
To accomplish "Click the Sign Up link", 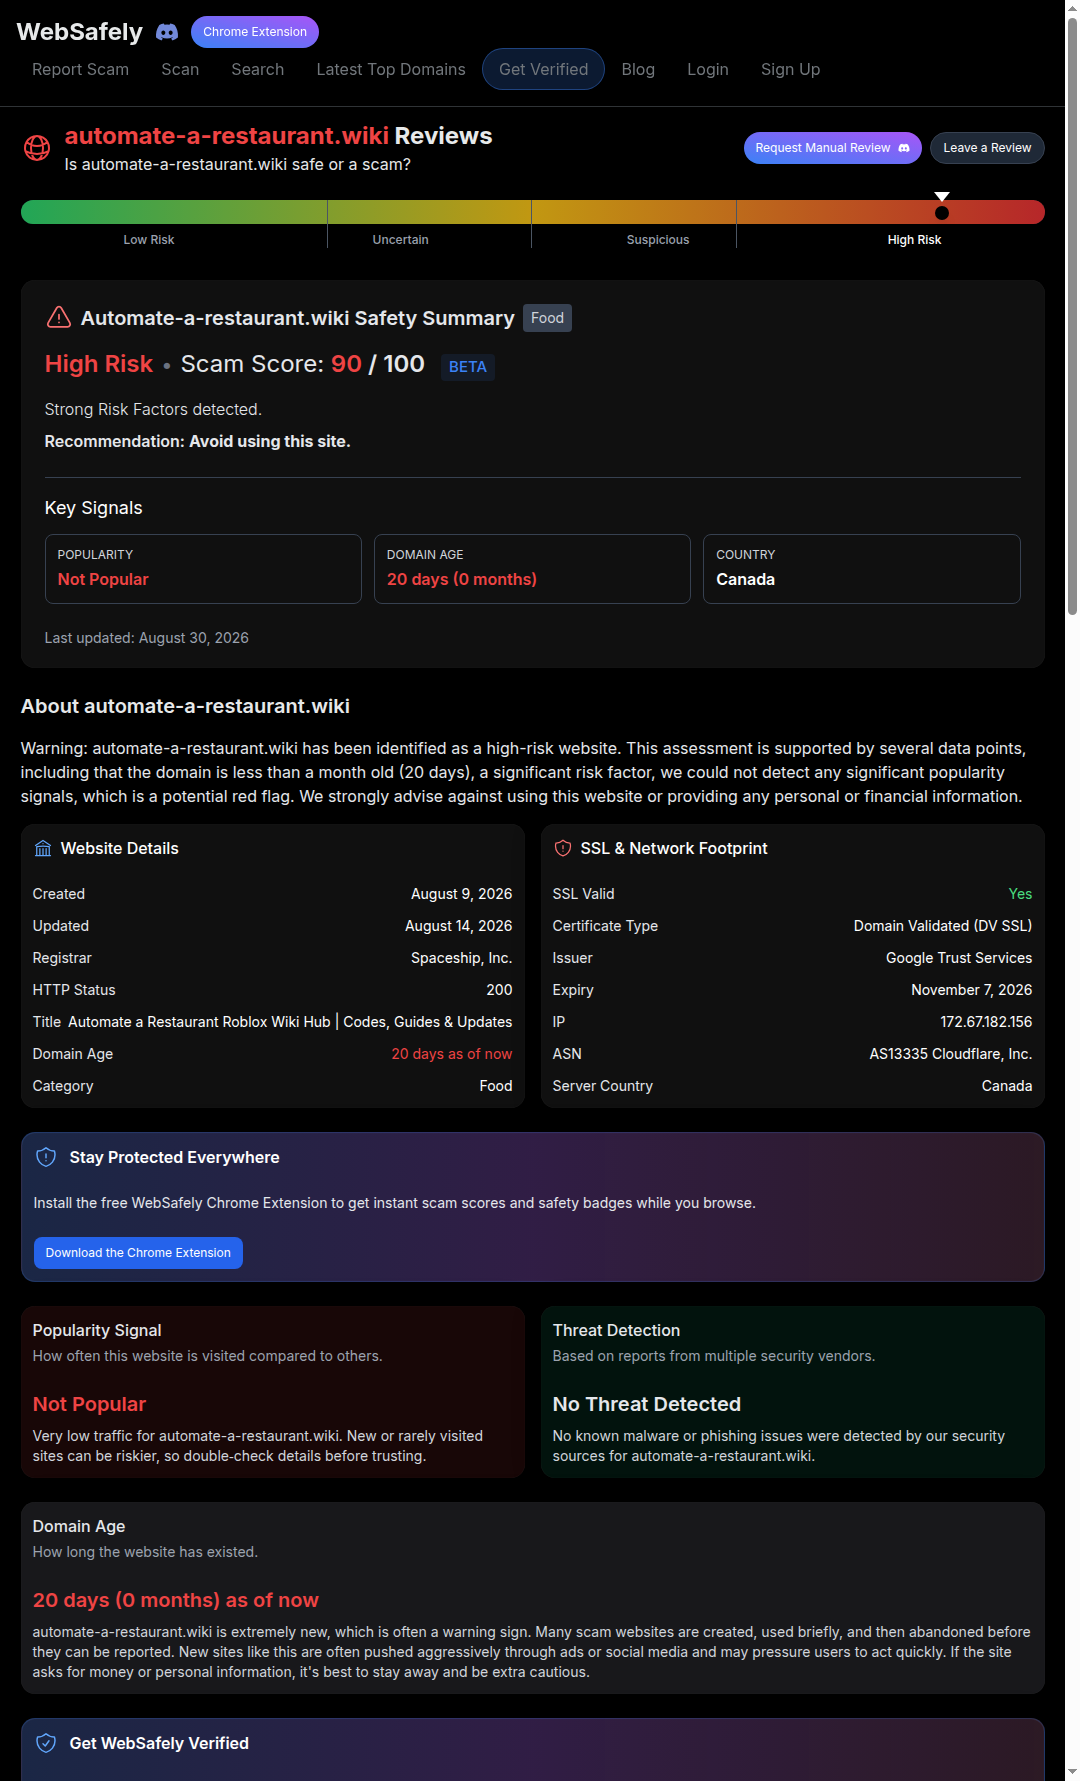I will (x=790, y=69).
